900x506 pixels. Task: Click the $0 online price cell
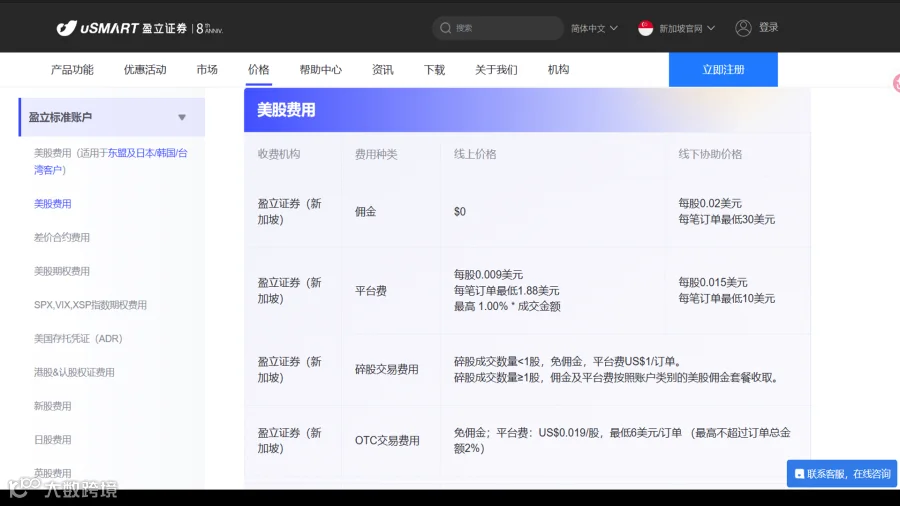tap(460, 212)
